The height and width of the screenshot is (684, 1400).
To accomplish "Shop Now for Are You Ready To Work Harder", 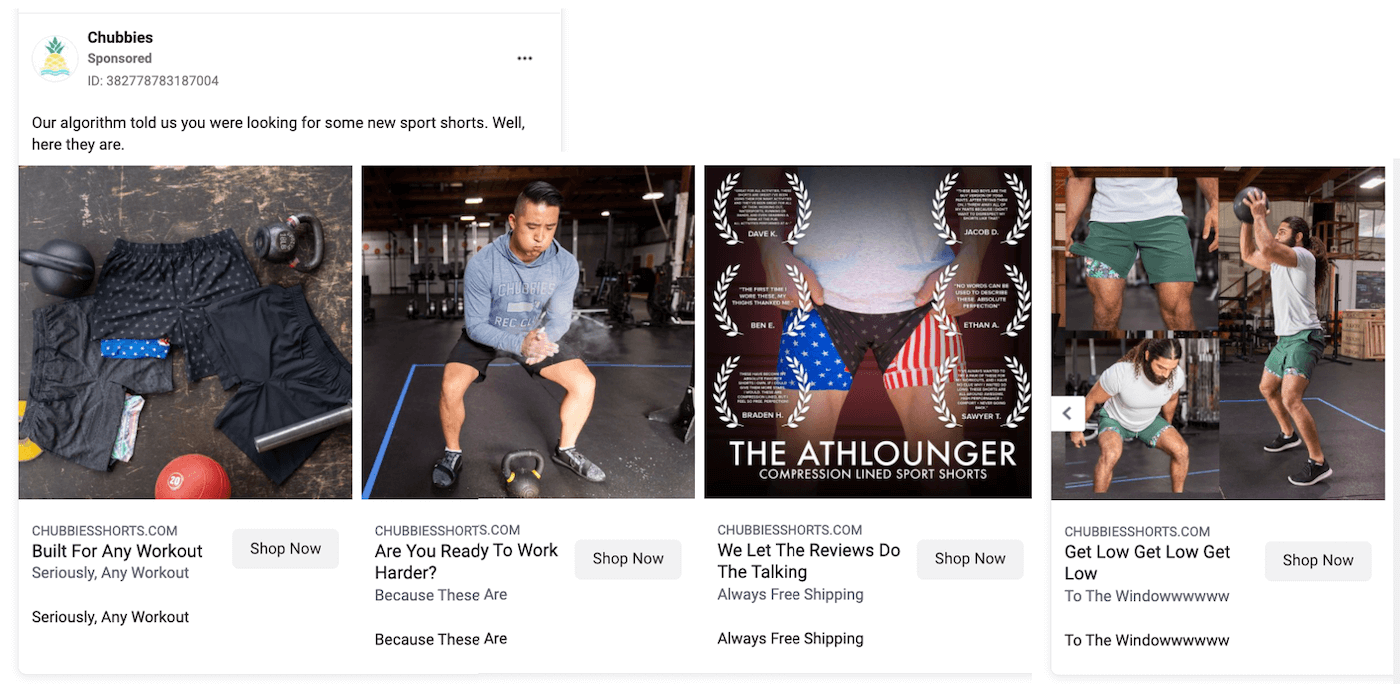I will [x=628, y=559].
